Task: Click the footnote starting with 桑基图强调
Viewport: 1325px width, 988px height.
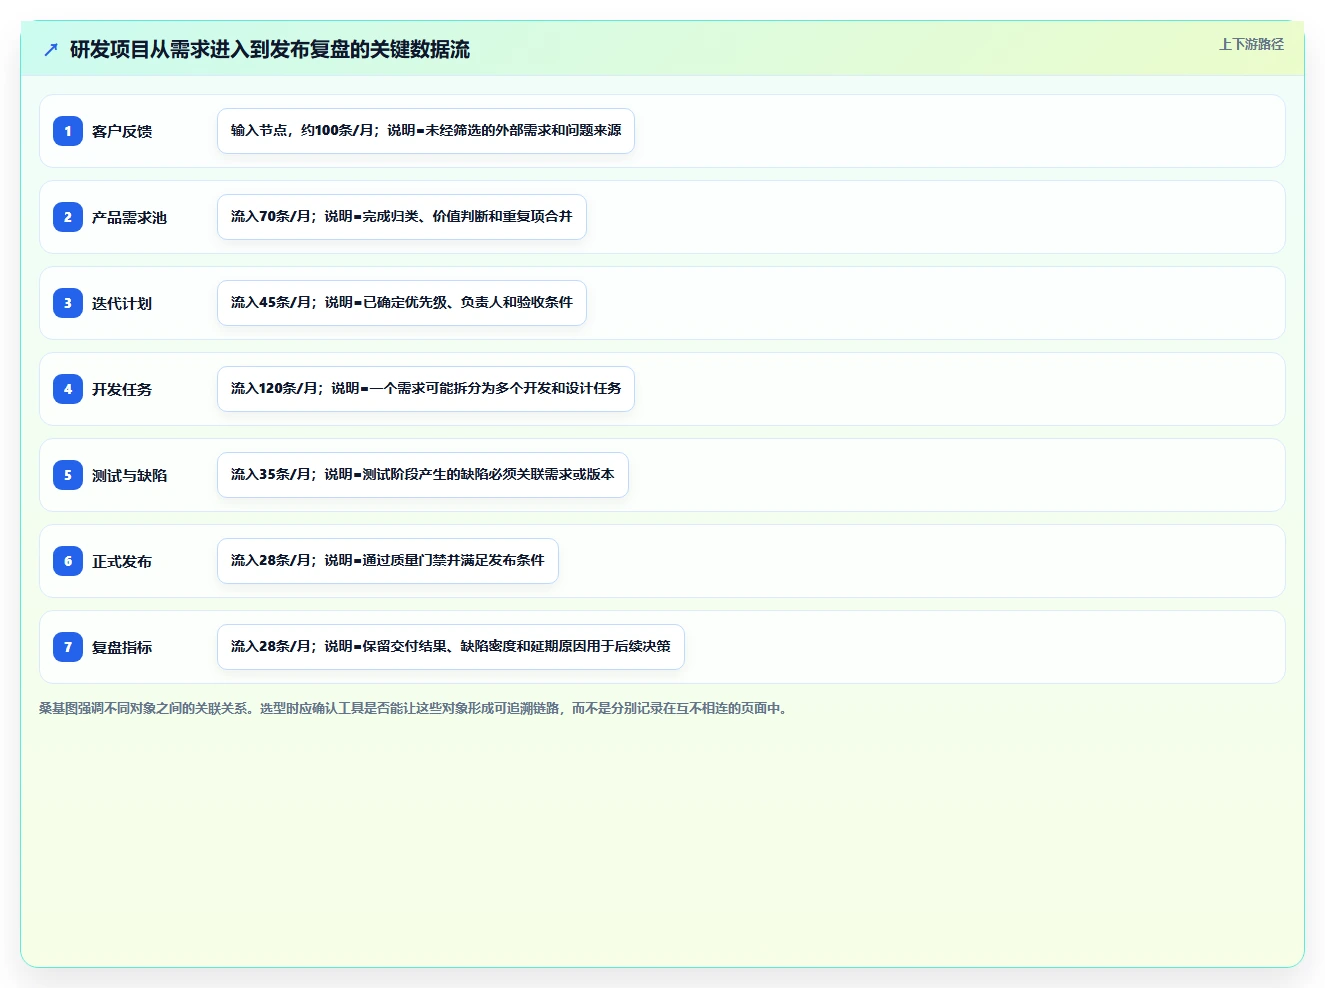Action: click(415, 708)
